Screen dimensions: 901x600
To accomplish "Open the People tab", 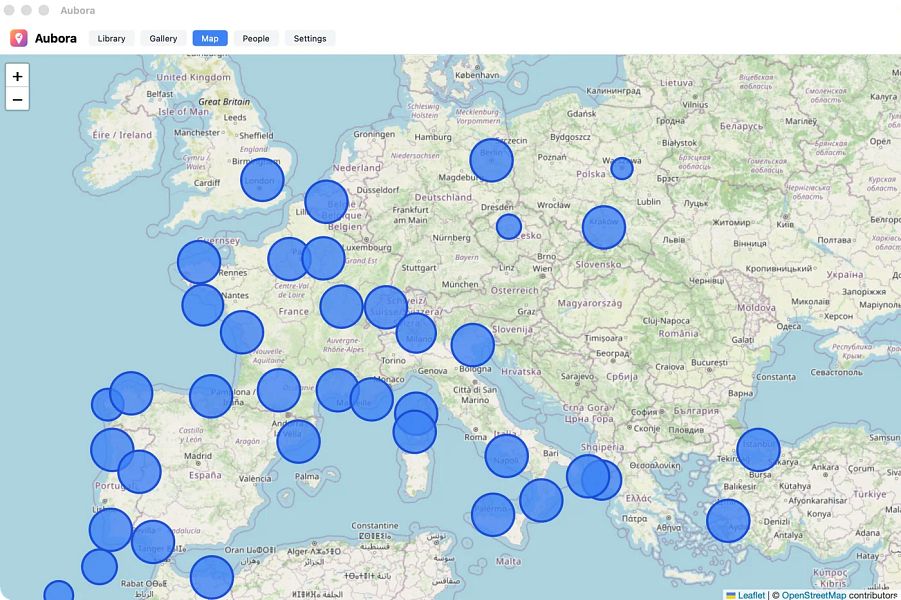I will point(256,39).
